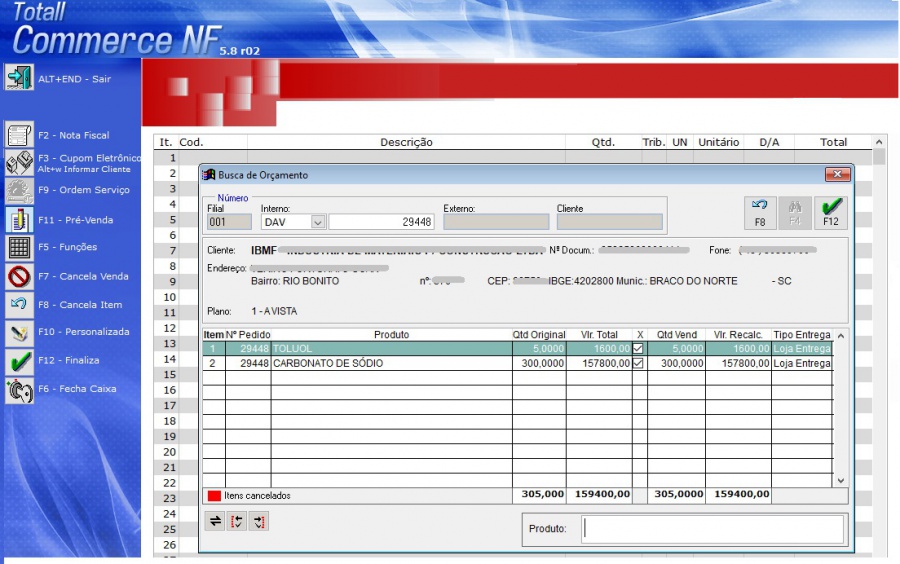This screenshot has height=564, width=900.
Task: Expand the Interno DAV dropdown
Action: (318, 222)
